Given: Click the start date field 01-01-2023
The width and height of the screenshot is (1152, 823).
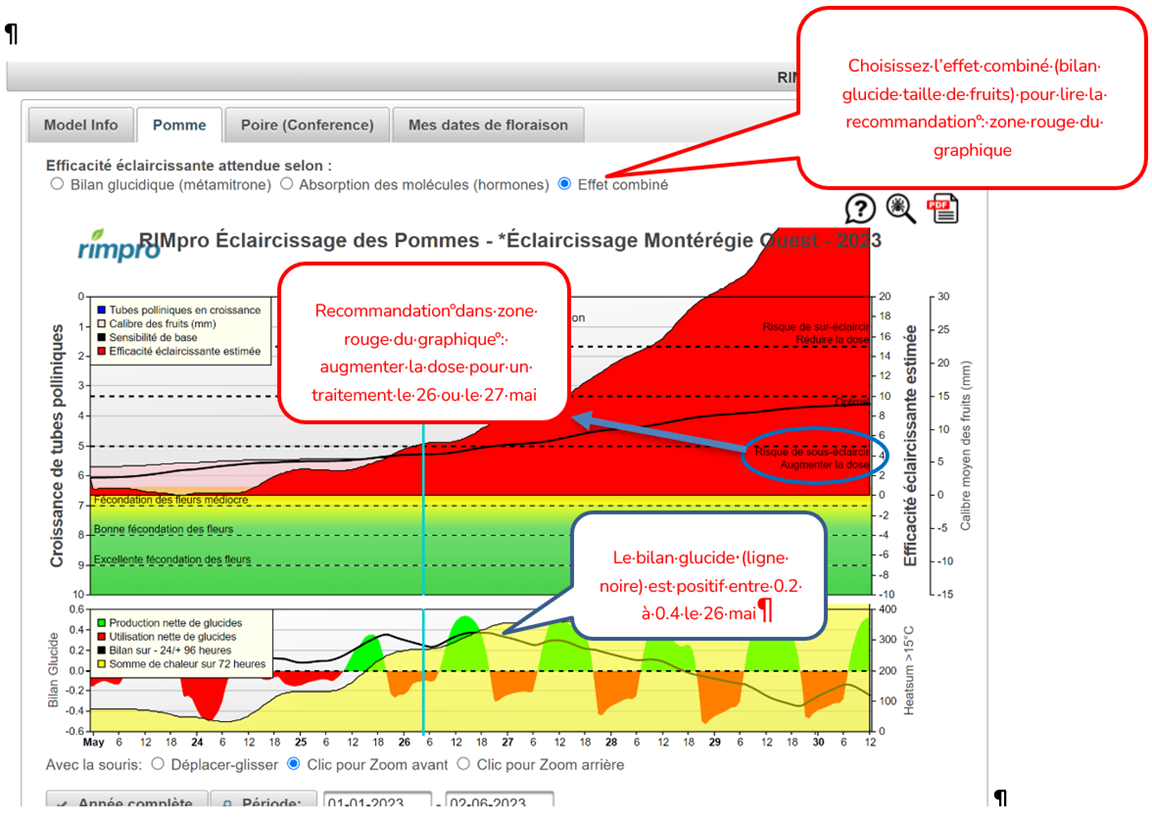Looking at the screenshot, I should click(378, 799).
